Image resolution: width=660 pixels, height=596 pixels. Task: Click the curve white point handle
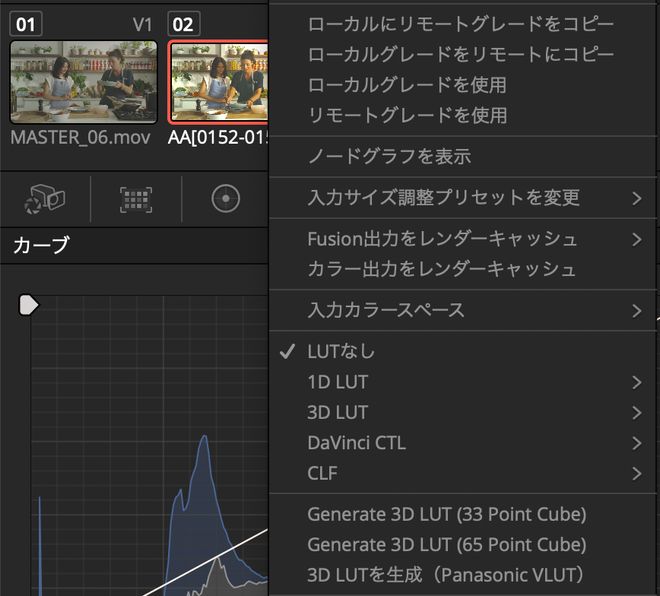coord(29,305)
